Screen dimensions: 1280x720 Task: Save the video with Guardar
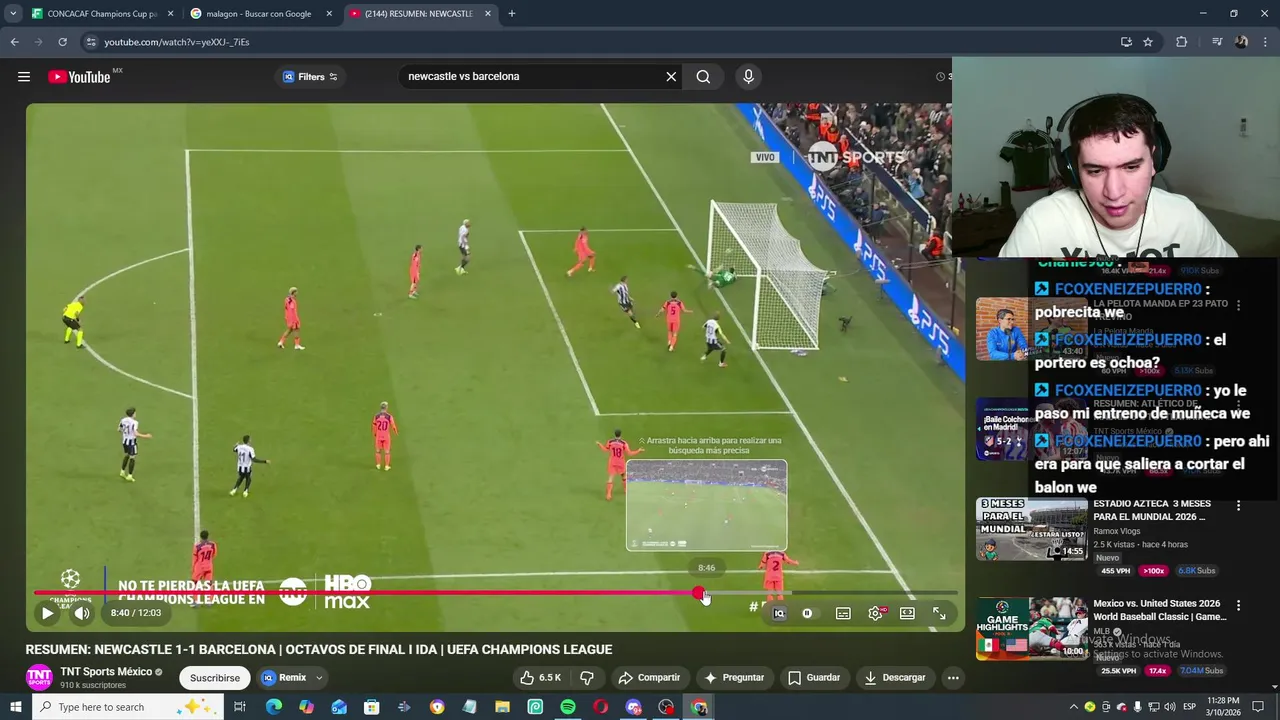814,677
